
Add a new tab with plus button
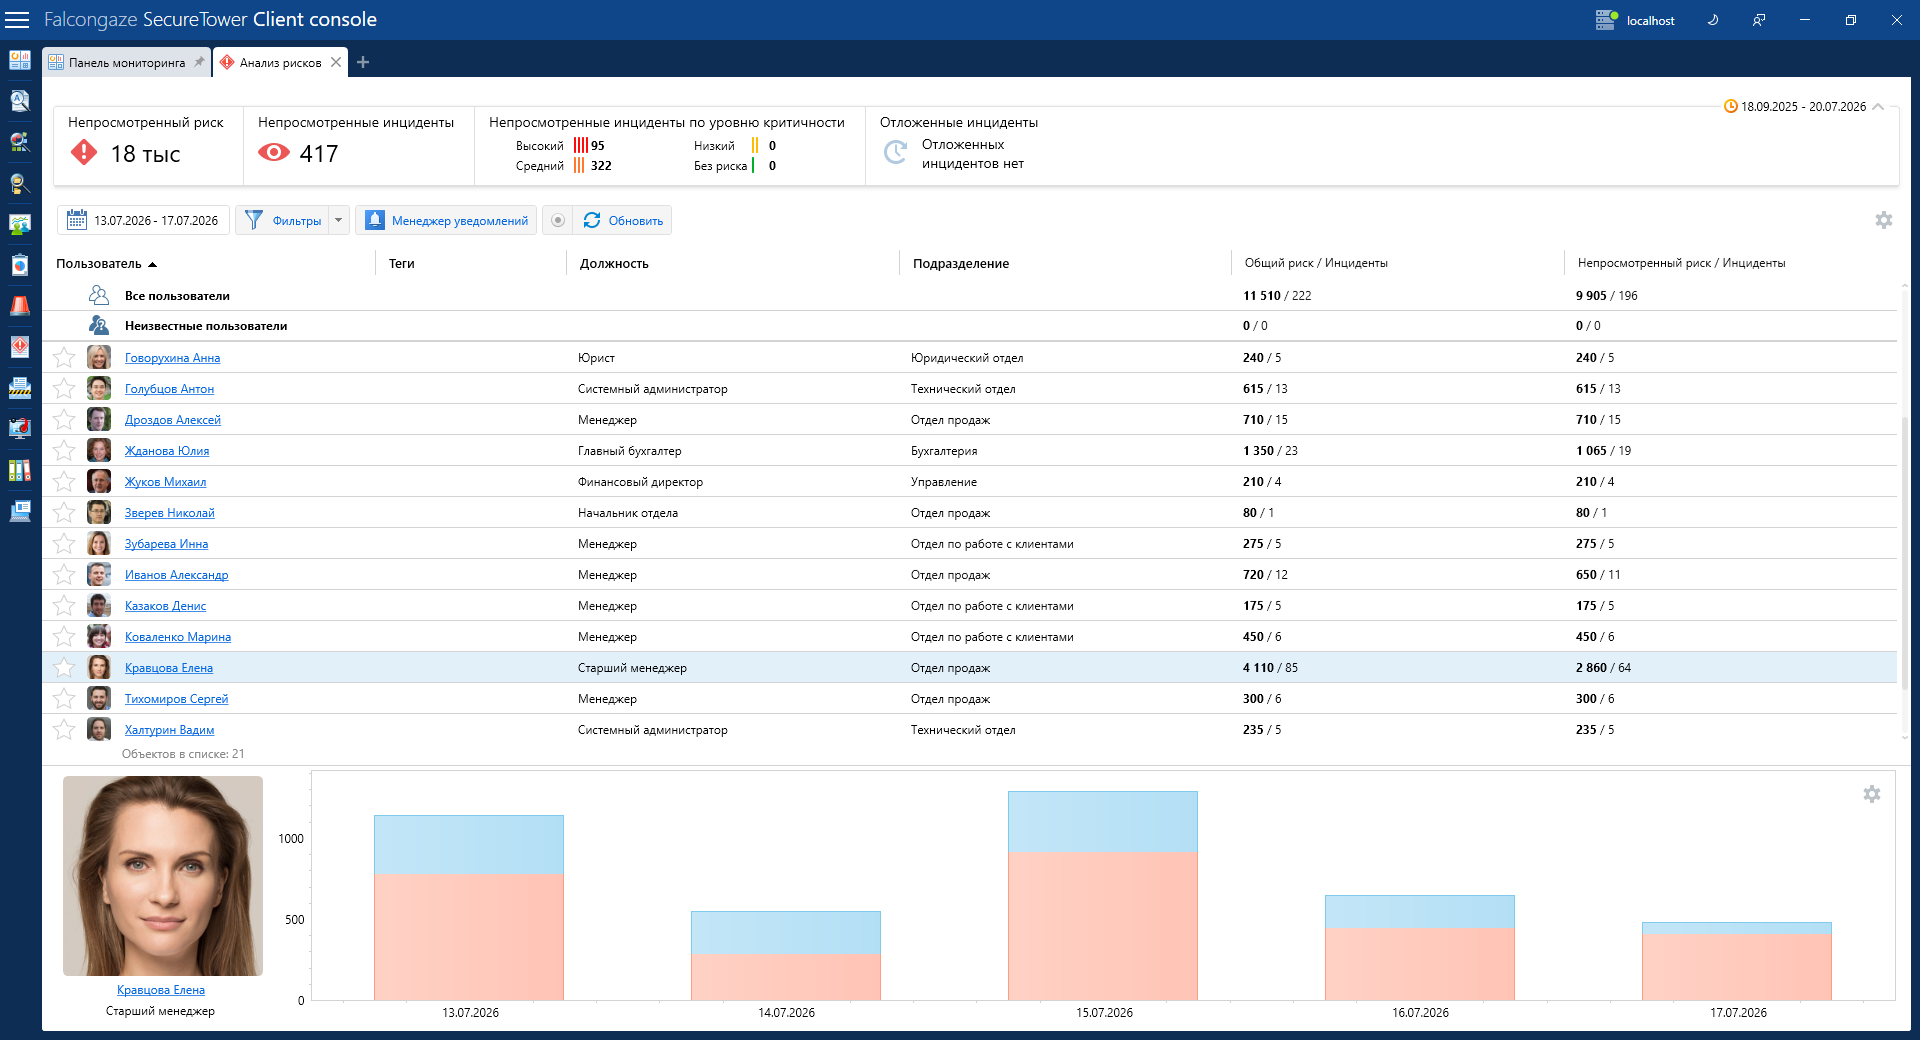(363, 62)
